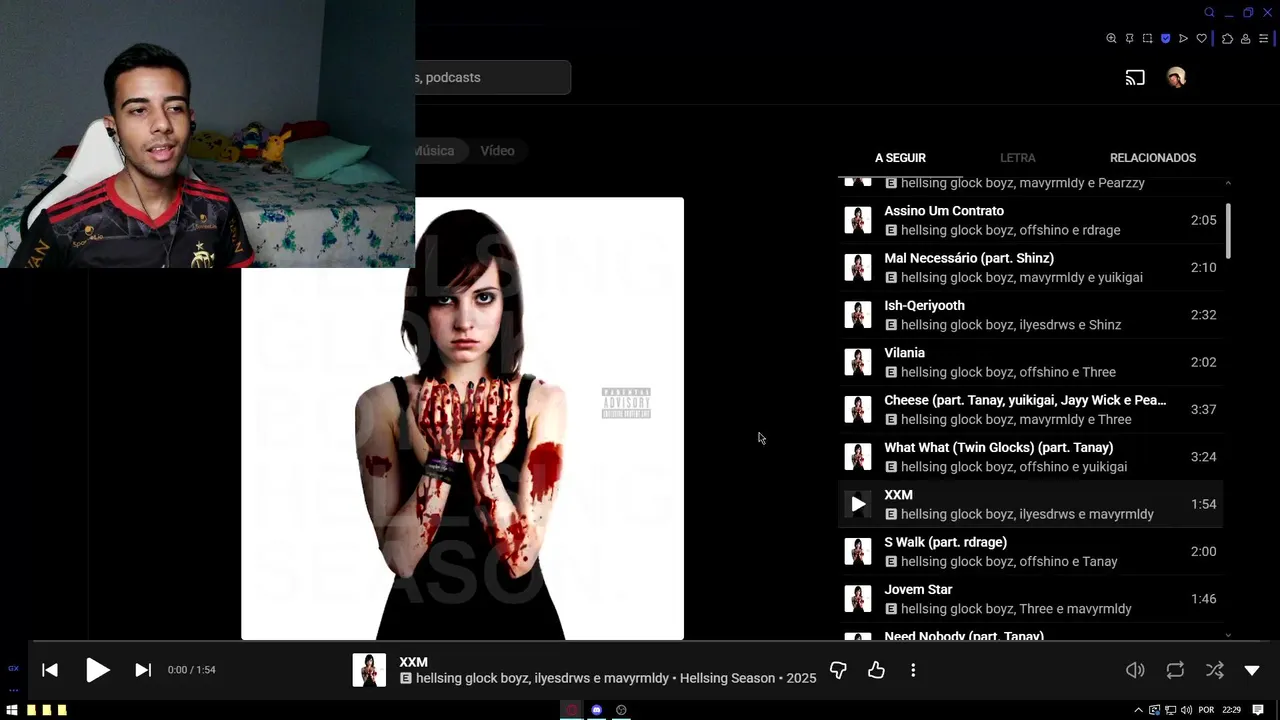Open Opera GX from the taskbar
This screenshot has width=1280, height=720.
click(572, 710)
